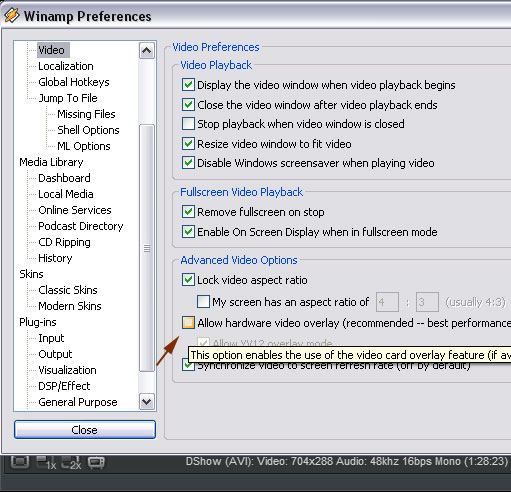This screenshot has width=511, height=492.
Task: Check Allow hardware video overlay
Action: point(188,322)
